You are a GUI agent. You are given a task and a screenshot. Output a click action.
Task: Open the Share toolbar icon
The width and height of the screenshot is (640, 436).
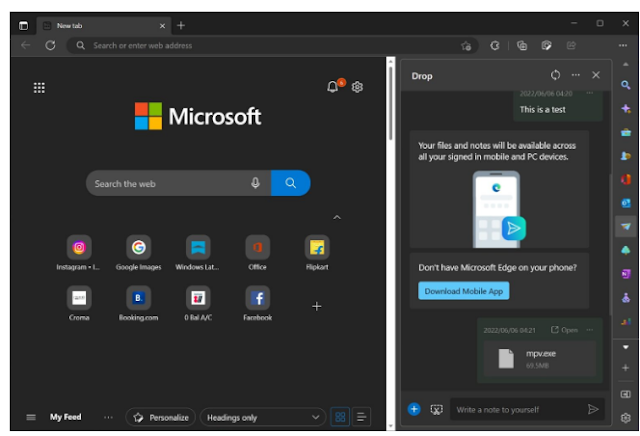571,45
